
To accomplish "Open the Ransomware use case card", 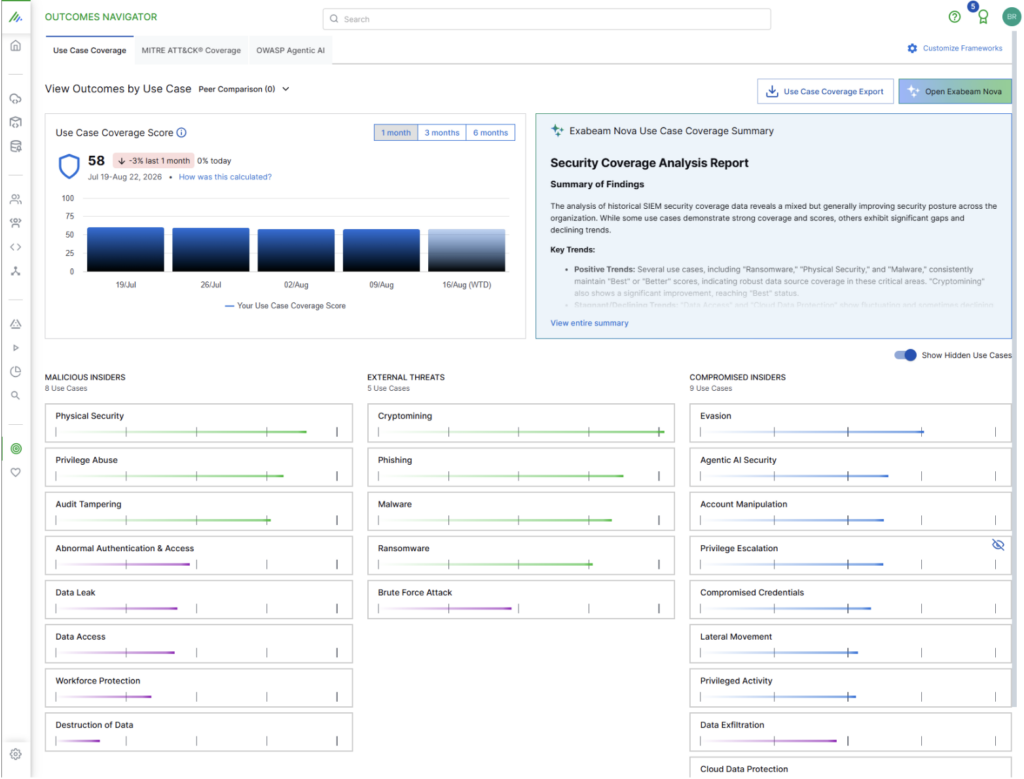I will [x=520, y=556].
